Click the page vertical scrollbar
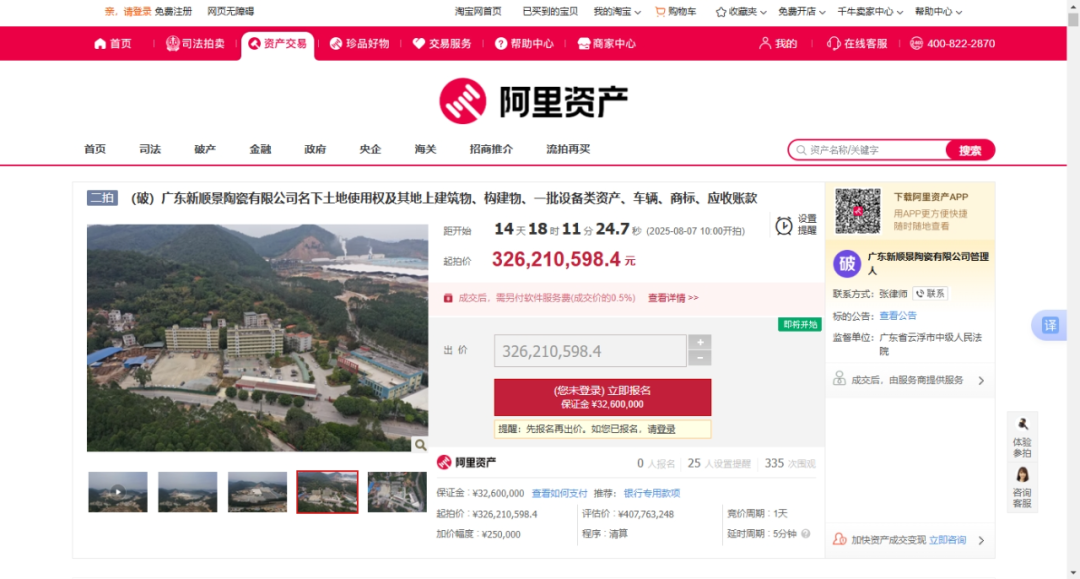This screenshot has height=579, width=1080. point(1073,289)
